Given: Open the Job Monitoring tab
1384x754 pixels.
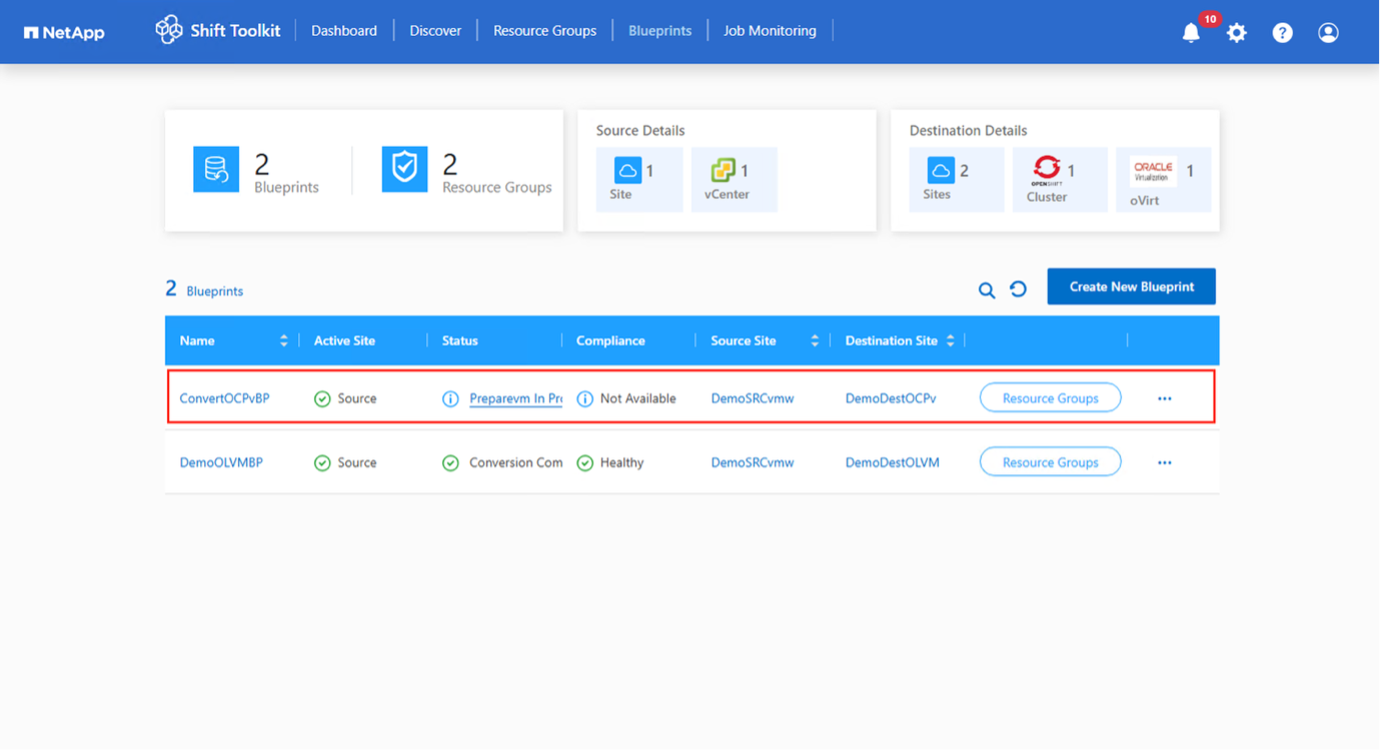Looking at the screenshot, I should 769,31.
